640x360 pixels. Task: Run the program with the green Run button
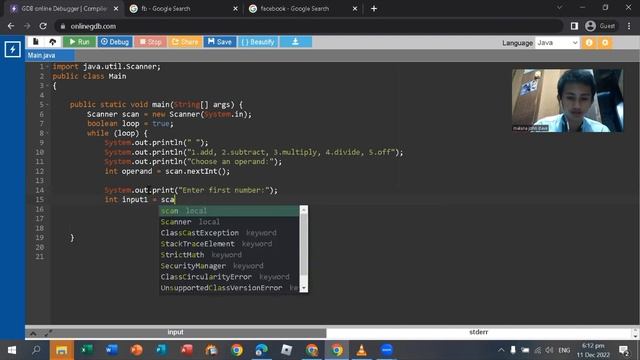tap(79, 42)
